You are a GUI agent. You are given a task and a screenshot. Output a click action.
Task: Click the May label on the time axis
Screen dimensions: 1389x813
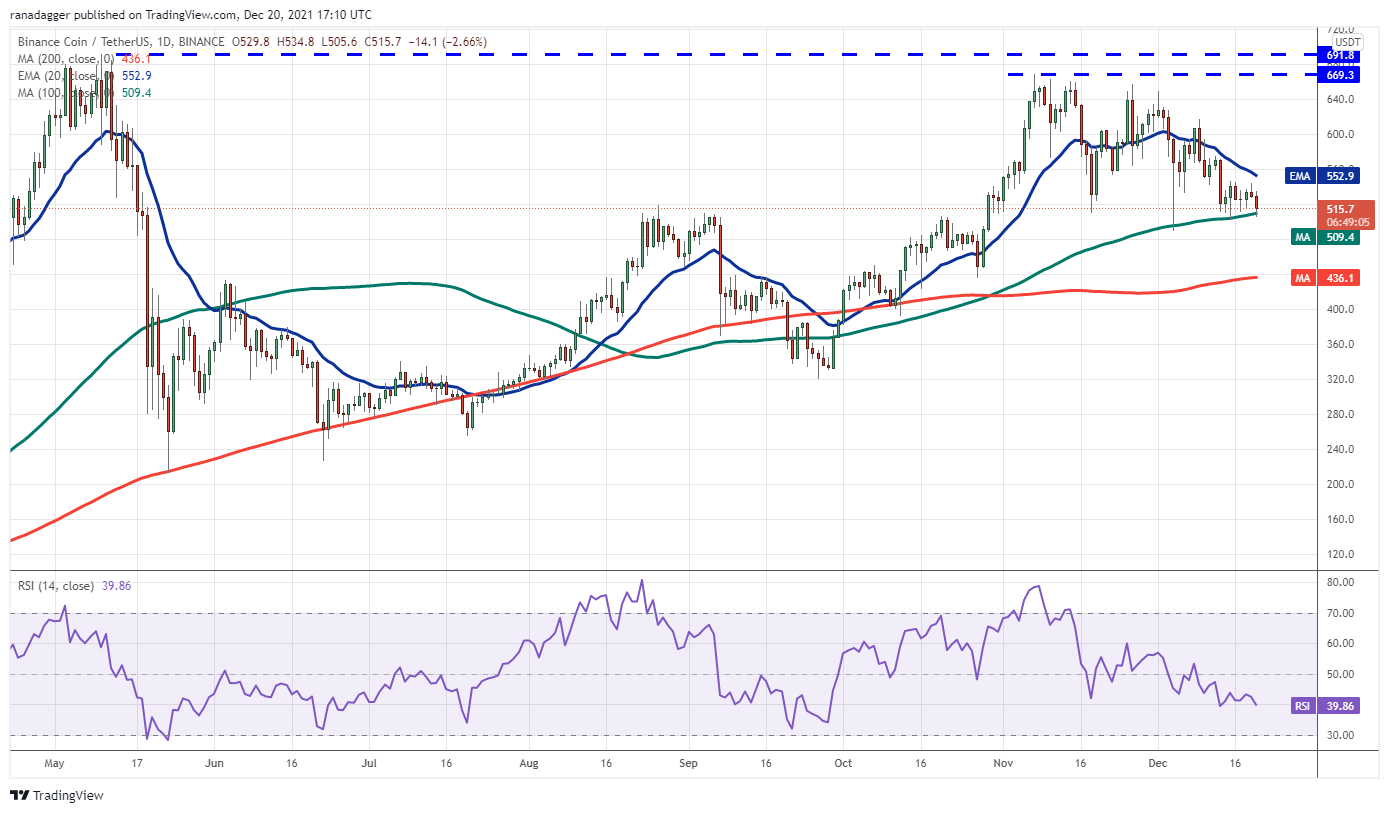[x=55, y=761]
